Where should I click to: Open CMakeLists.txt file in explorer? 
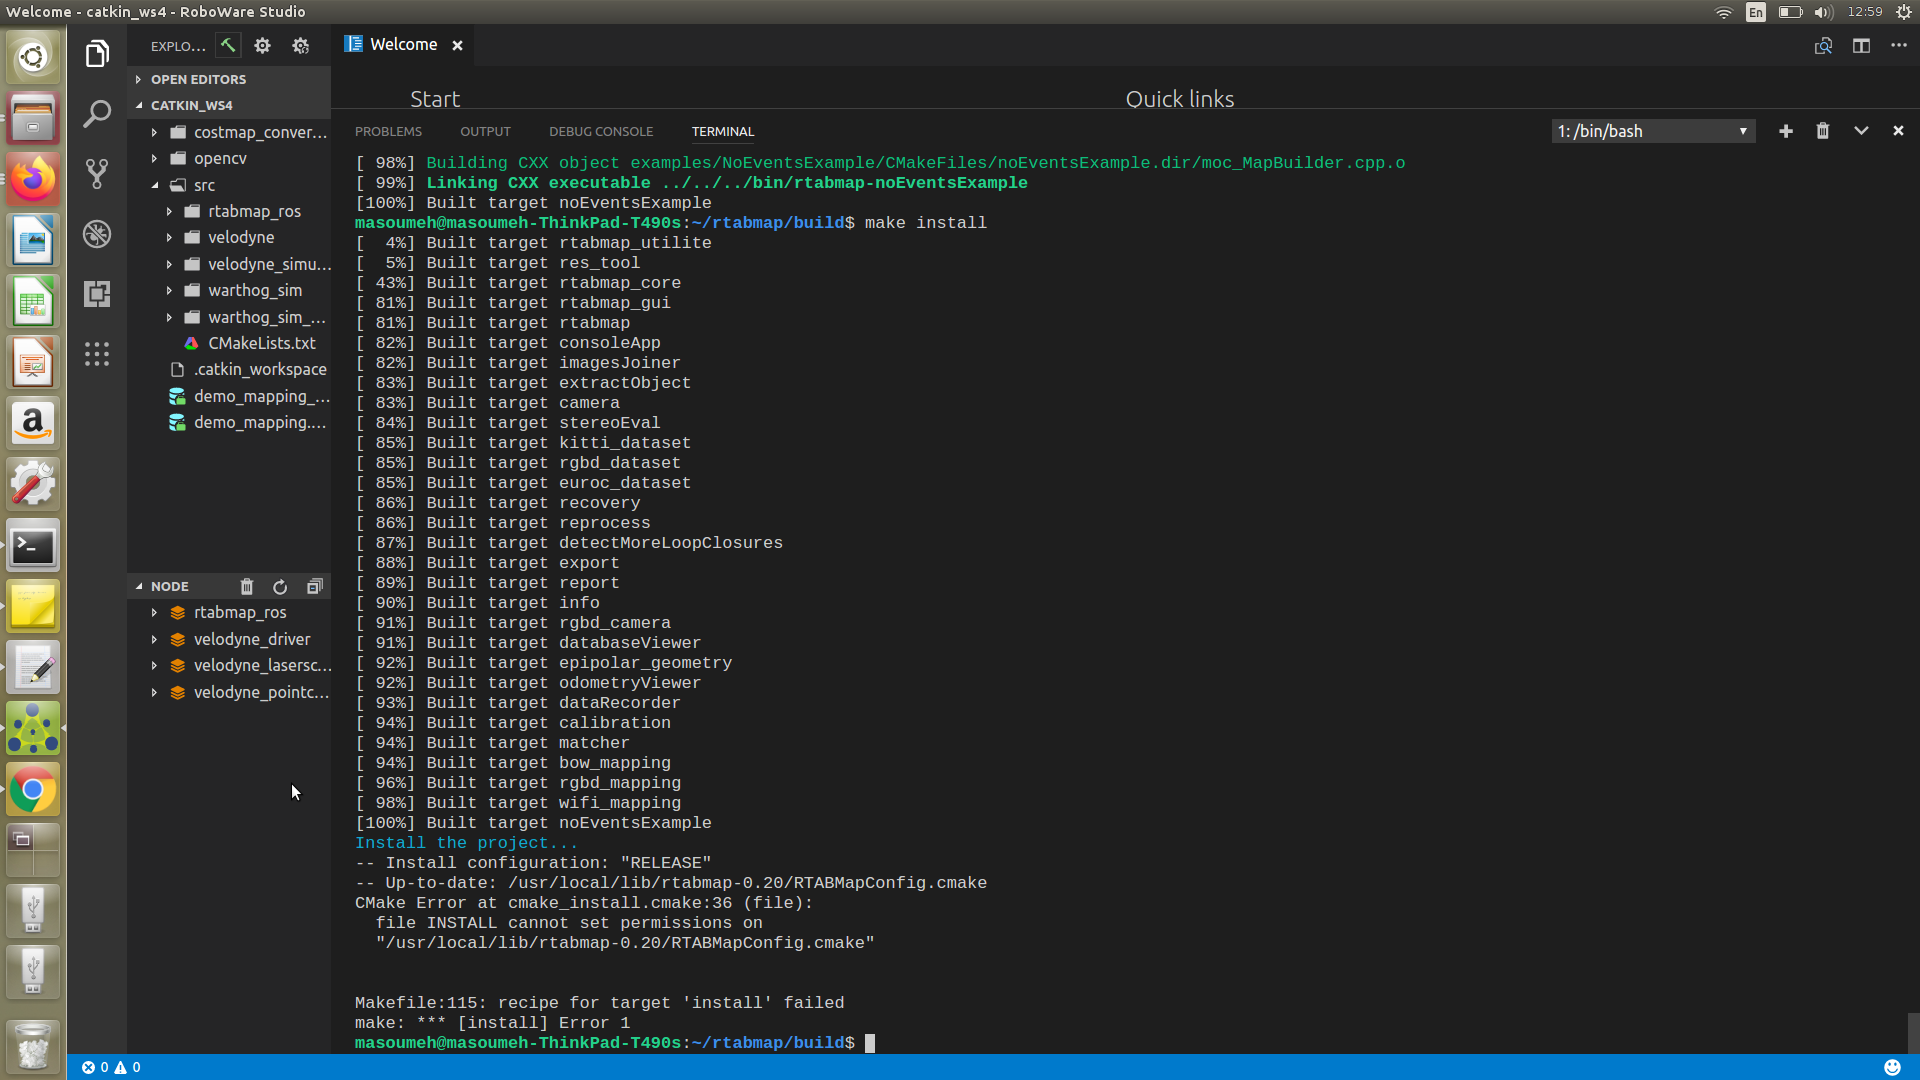(x=261, y=343)
